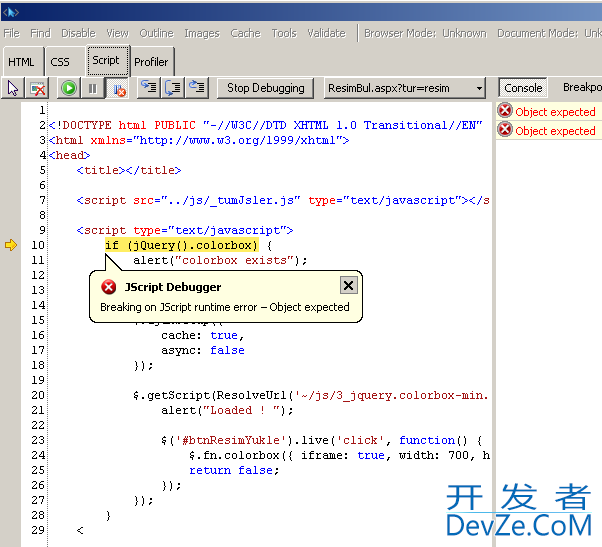
Task: Click the JScript Debugger red error icon
Action: click(x=109, y=287)
